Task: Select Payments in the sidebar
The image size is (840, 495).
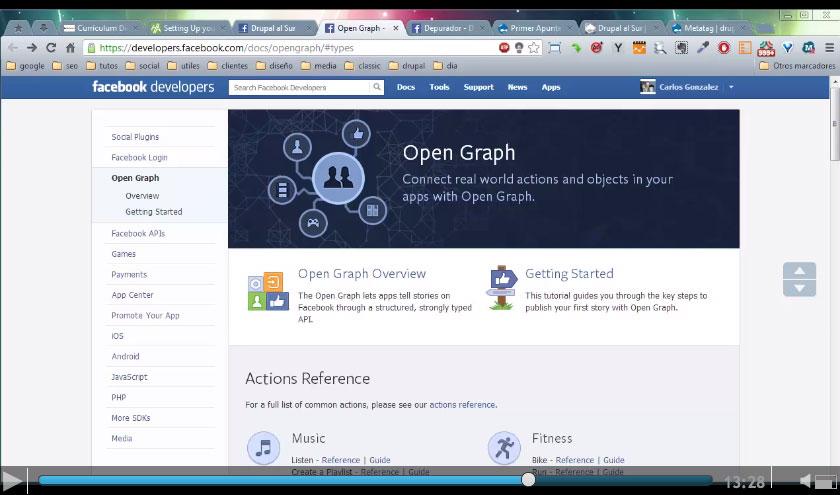Action: 129,274
